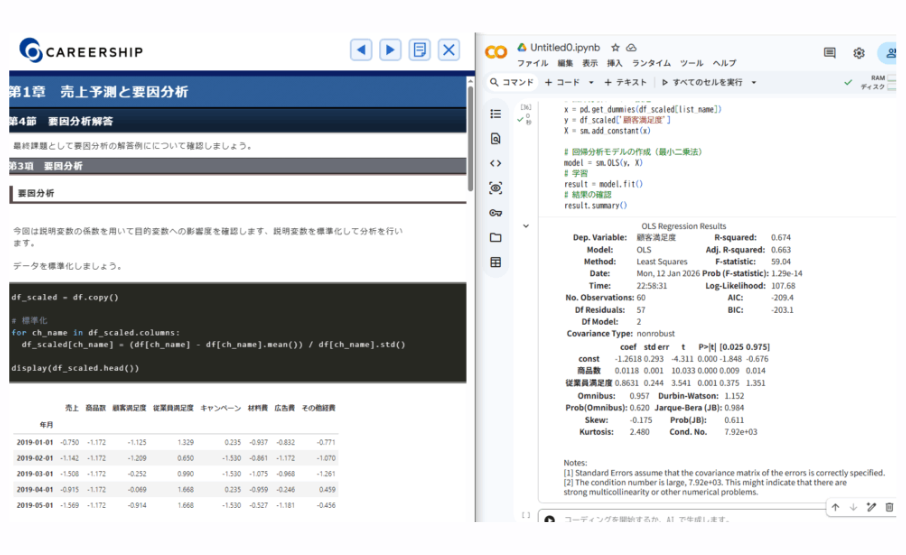The height and width of the screenshot is (555, 906).
Task: Expand the dropdown arrow beside コード
Action: 591,83
